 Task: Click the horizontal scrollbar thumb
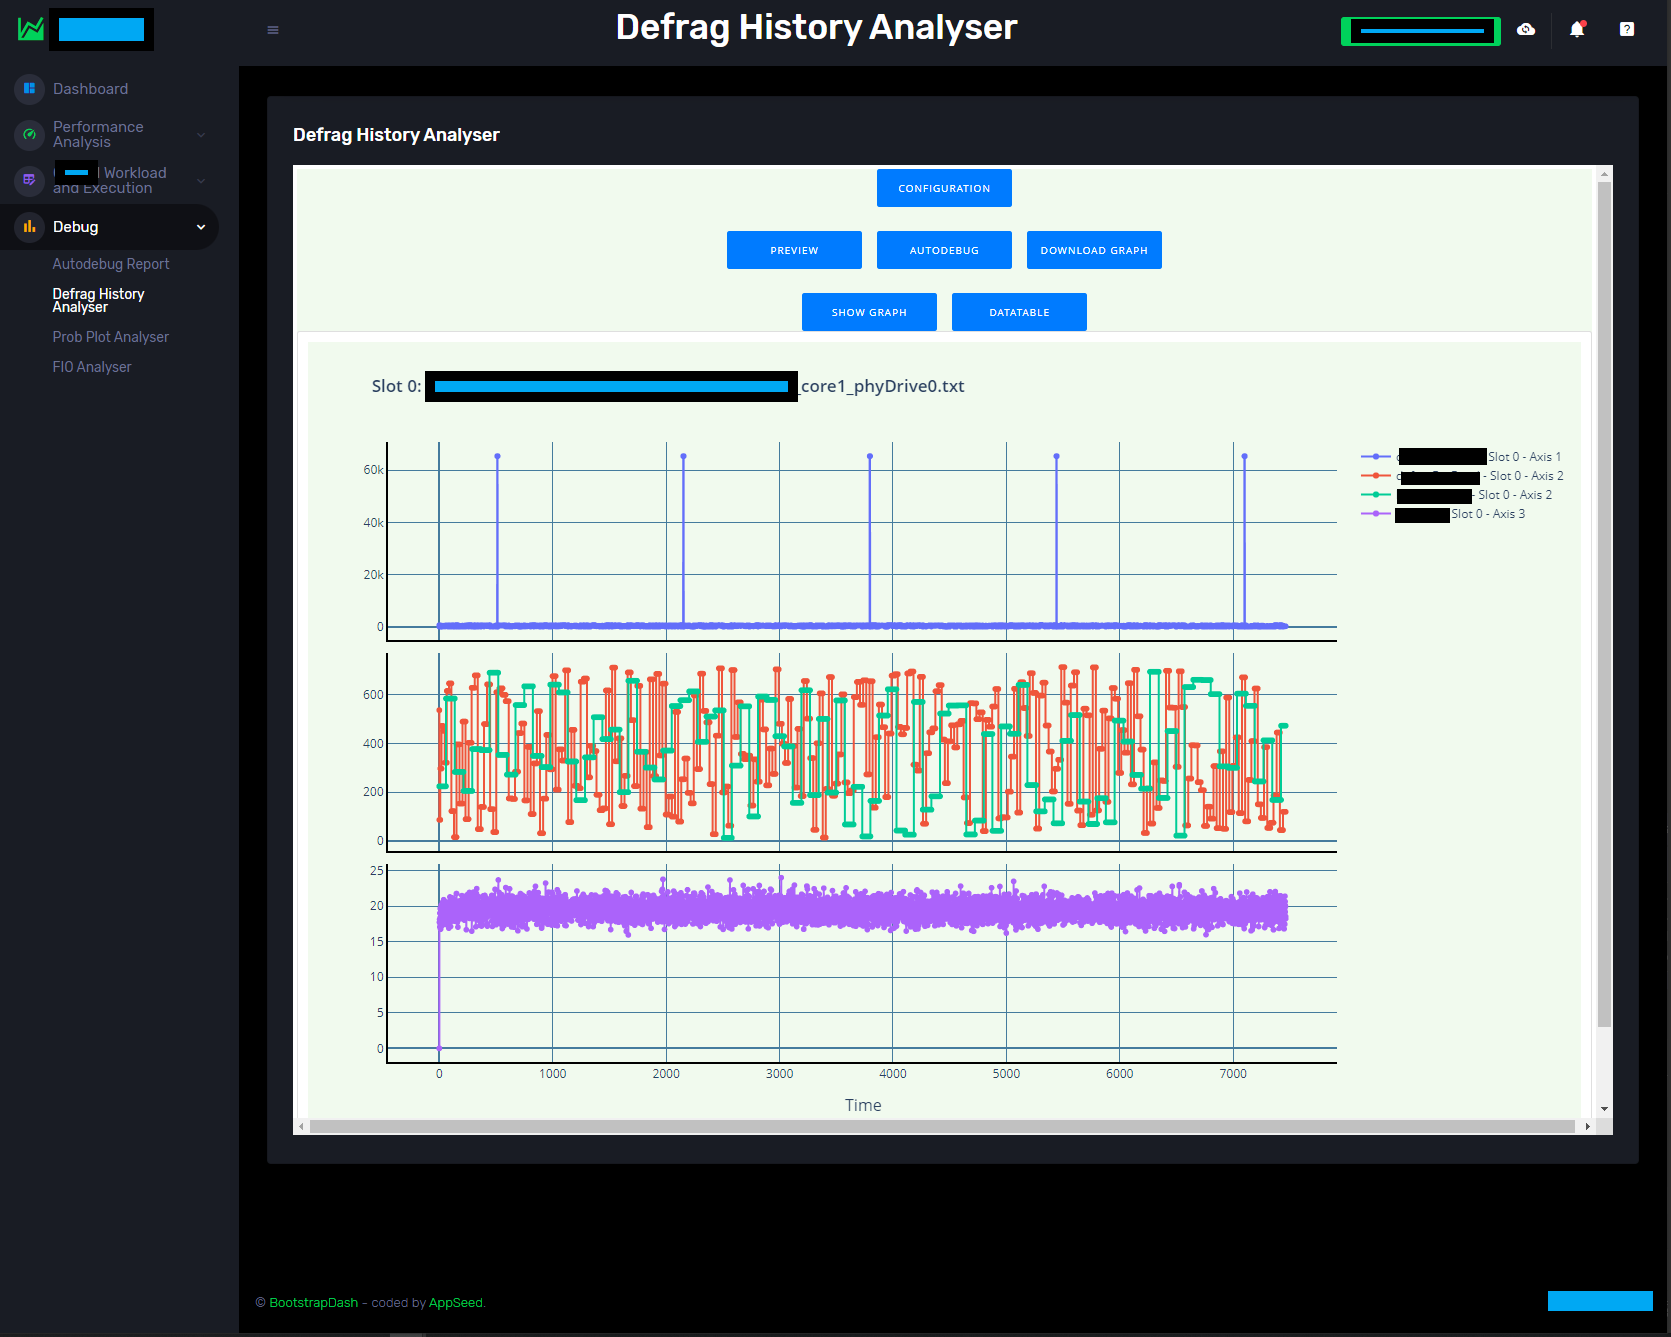(942, 1126)
